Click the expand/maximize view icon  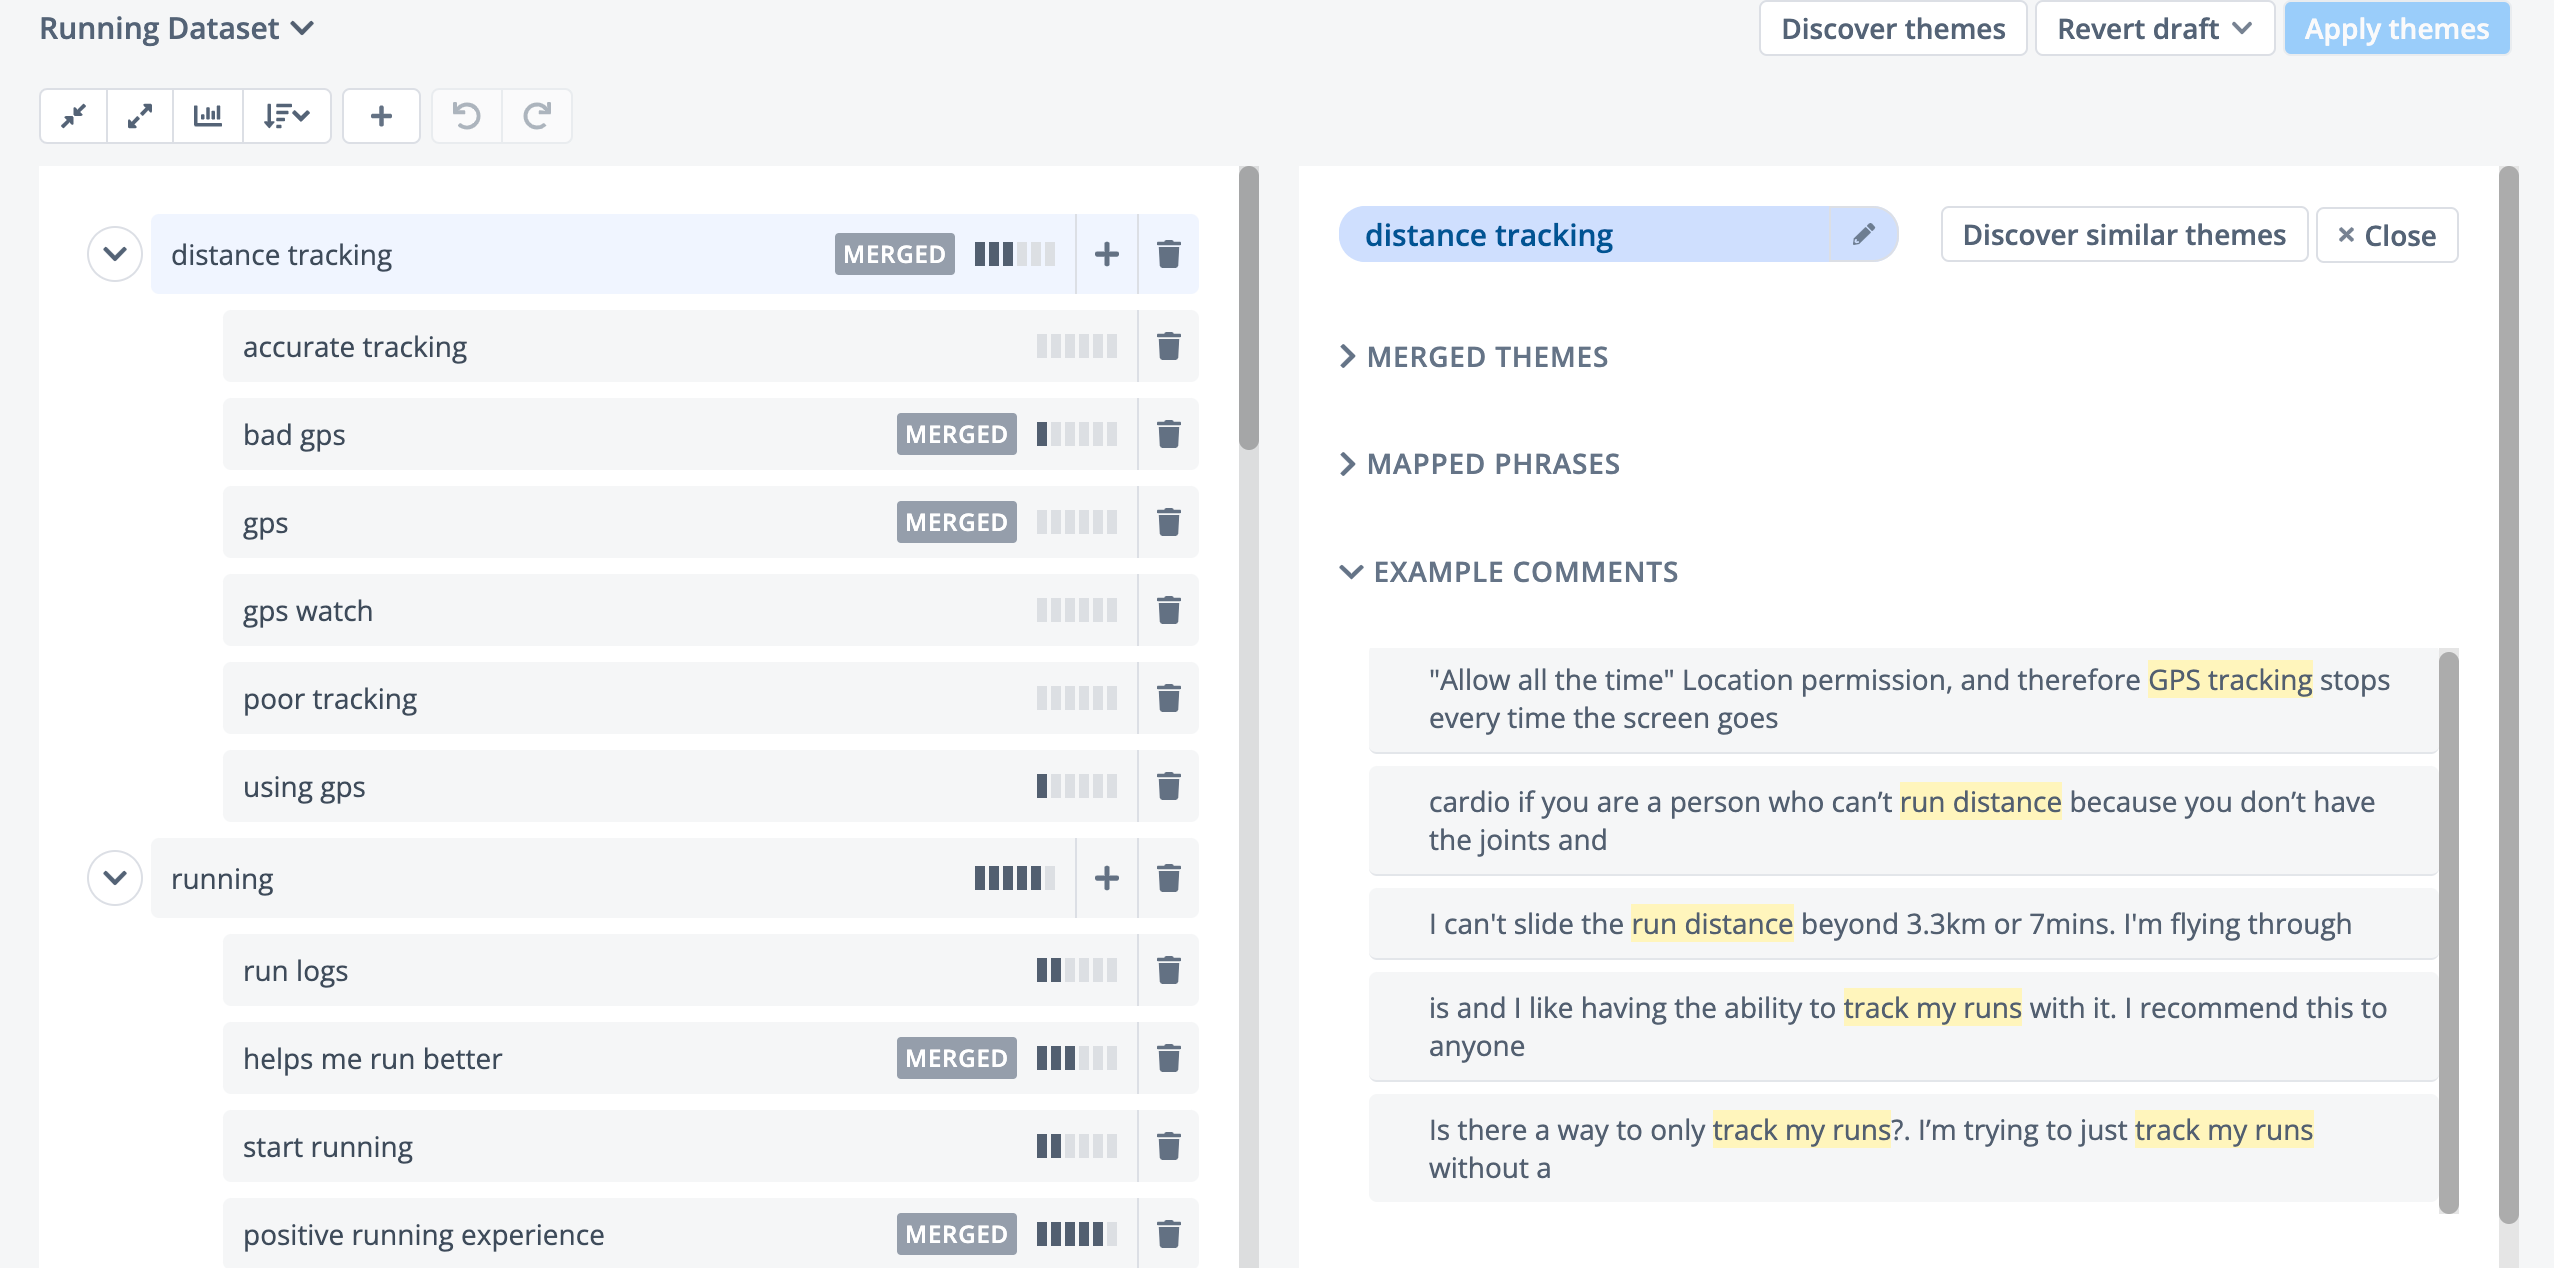[140, 114]
